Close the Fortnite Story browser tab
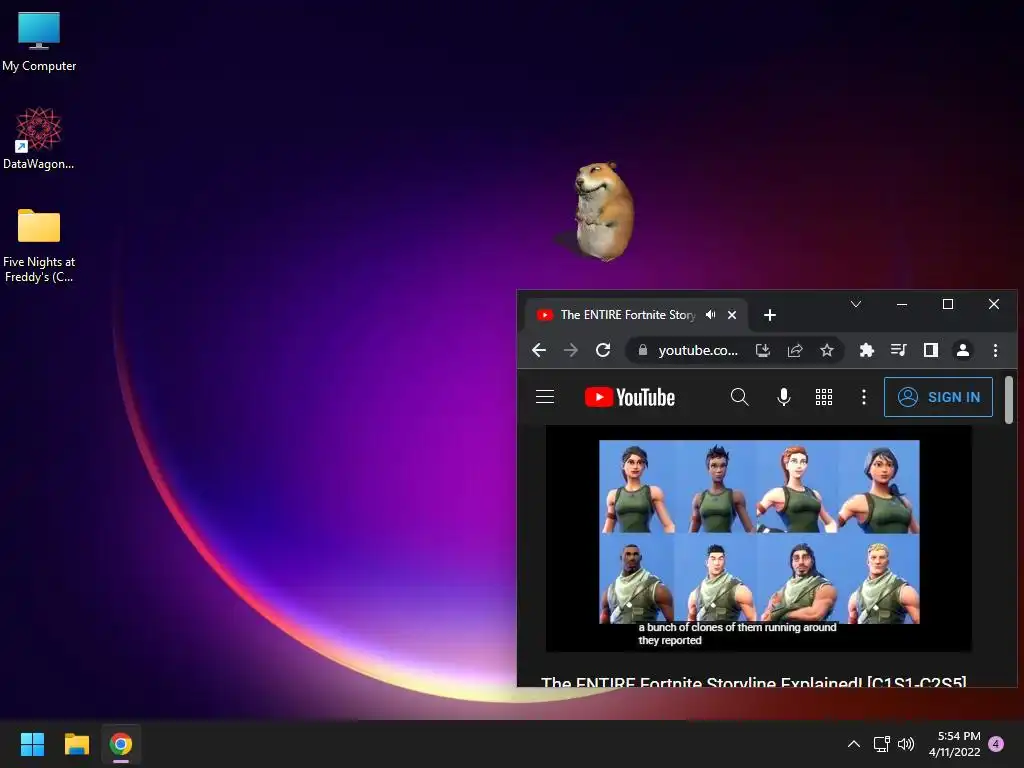This screenshot has height=768, width=1024. tap(732, 315)
